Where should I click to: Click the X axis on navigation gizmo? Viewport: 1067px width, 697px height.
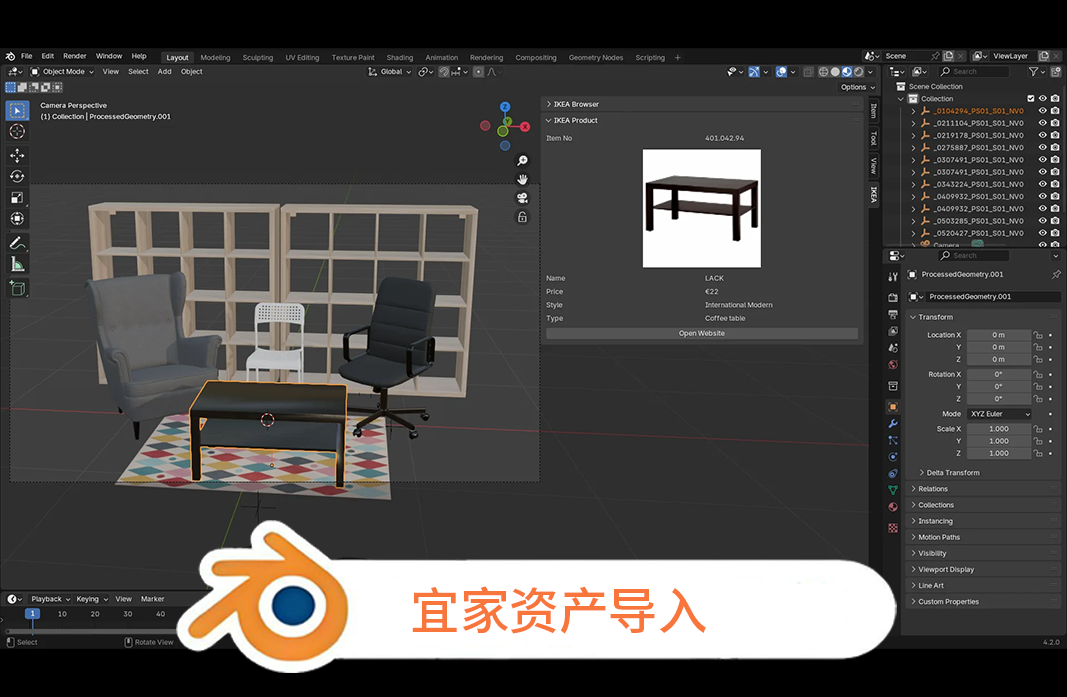(x=525, y=127)
